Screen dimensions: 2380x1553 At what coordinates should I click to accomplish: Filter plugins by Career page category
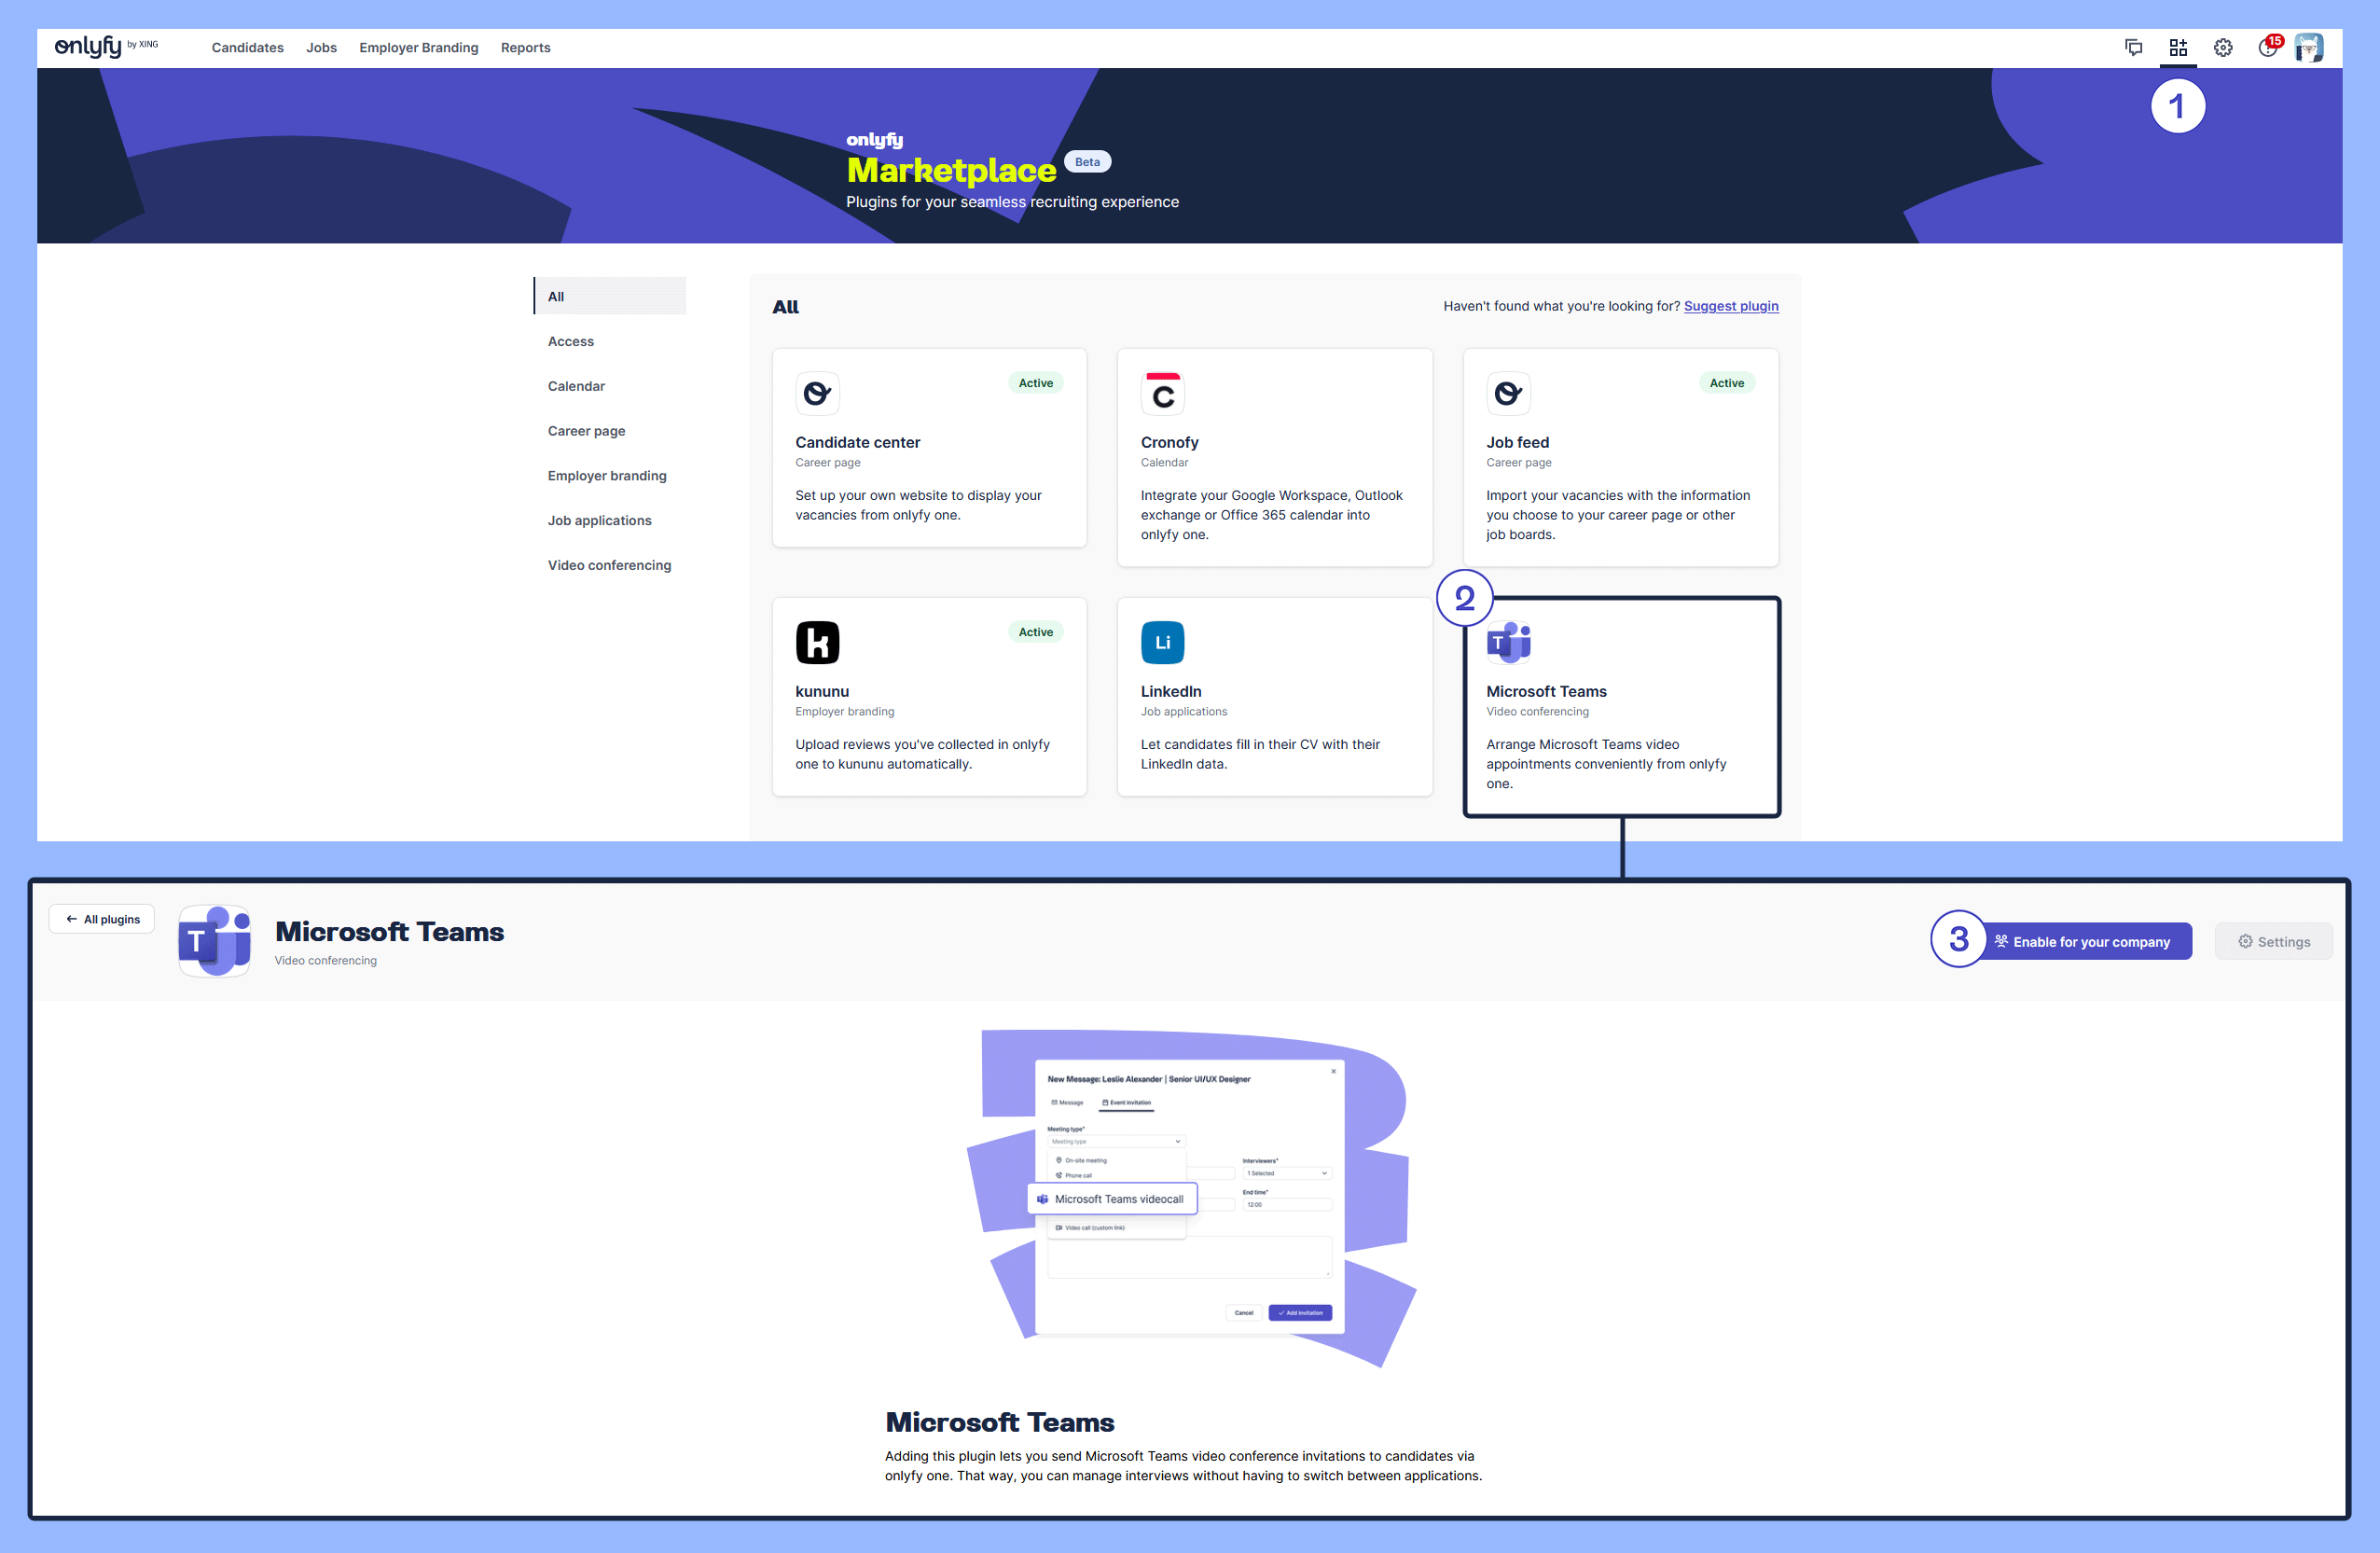click(x=586, y=431)
